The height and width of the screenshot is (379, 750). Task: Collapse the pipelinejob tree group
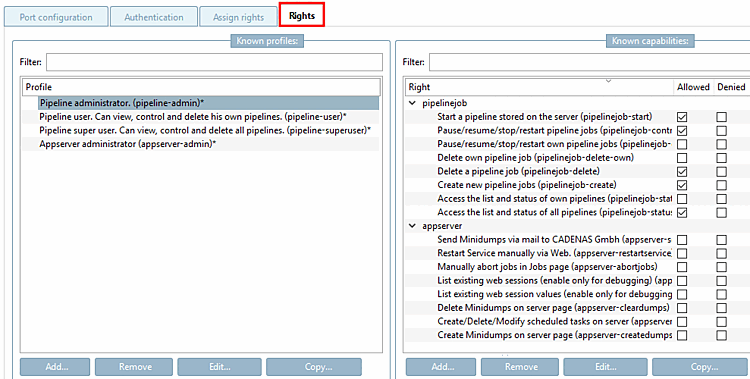[412, 103]
